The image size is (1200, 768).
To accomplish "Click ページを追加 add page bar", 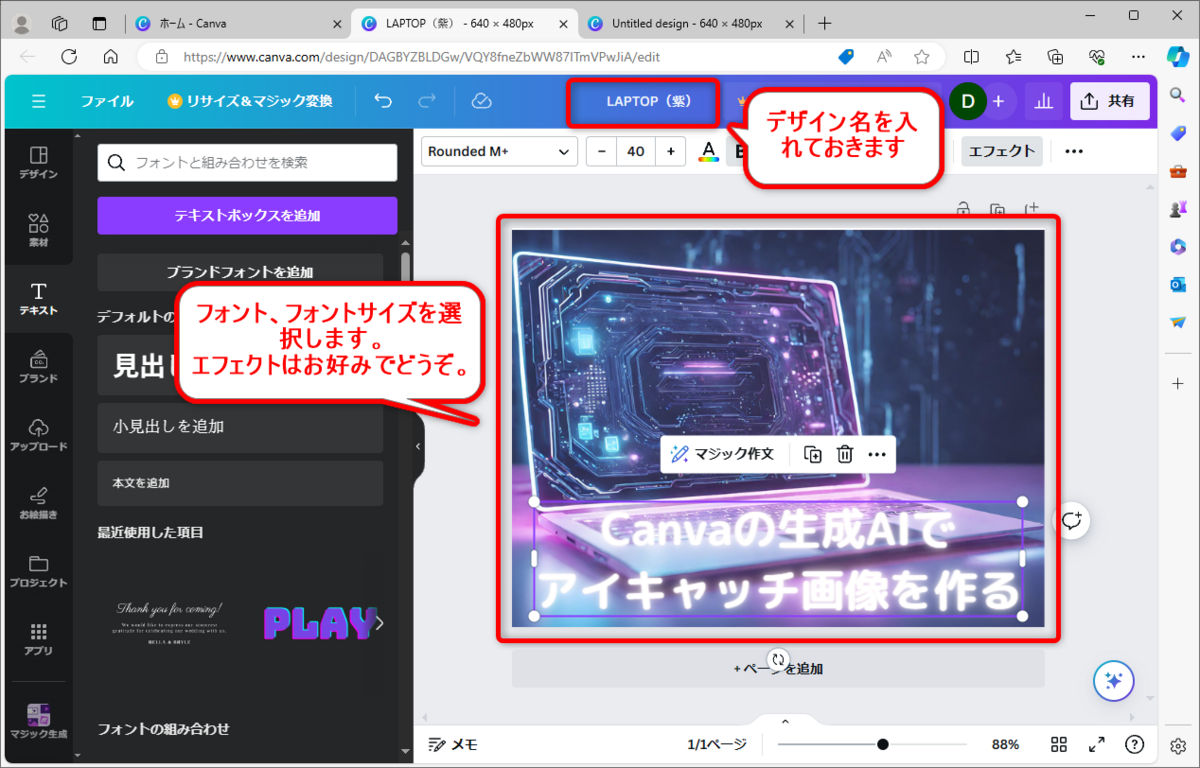I will click(778, 668).
